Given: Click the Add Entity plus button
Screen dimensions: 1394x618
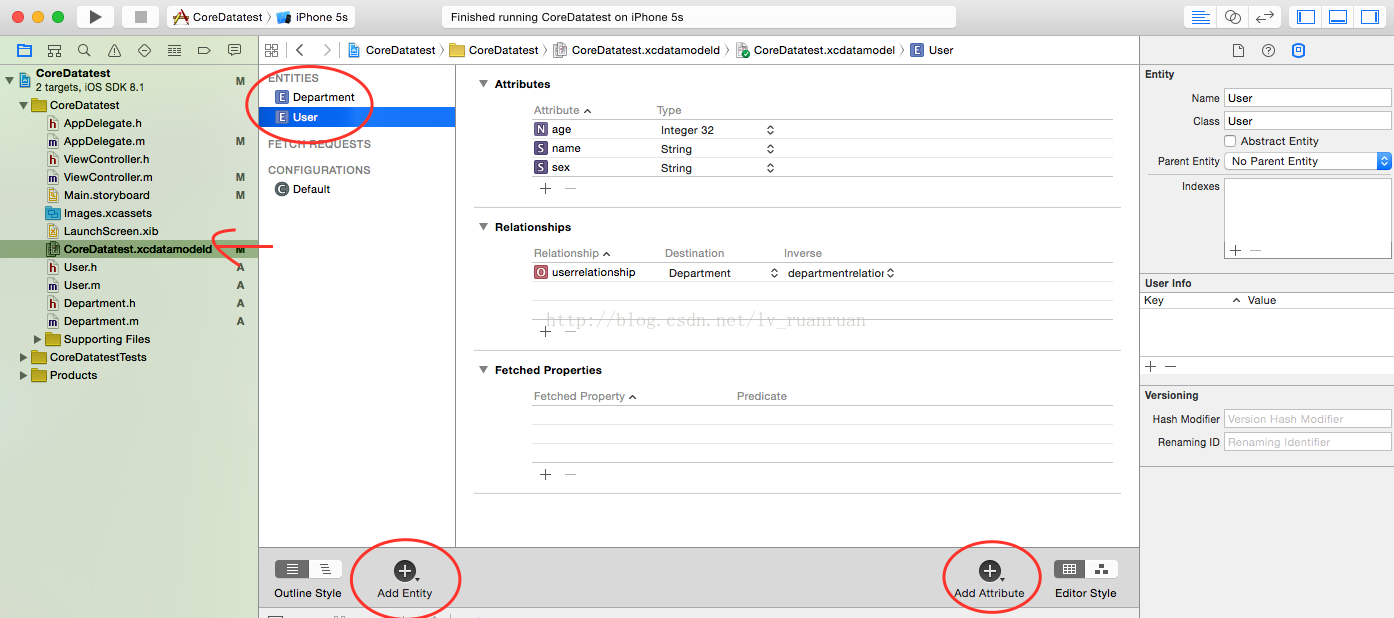Looking at the screenshot, I should (404, 571).
